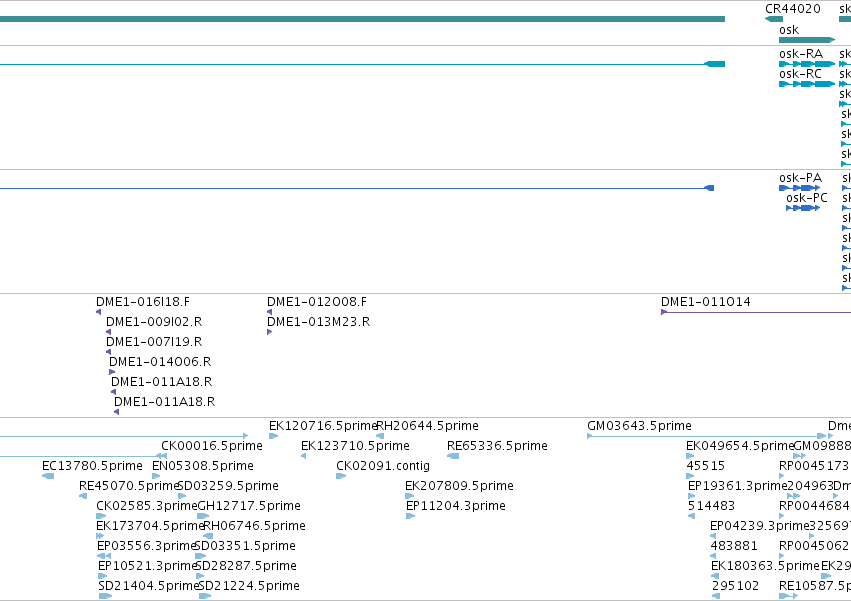Select the osk gene feature bar
This screenshot has width=851, height=601.
[x=807, y=40]
